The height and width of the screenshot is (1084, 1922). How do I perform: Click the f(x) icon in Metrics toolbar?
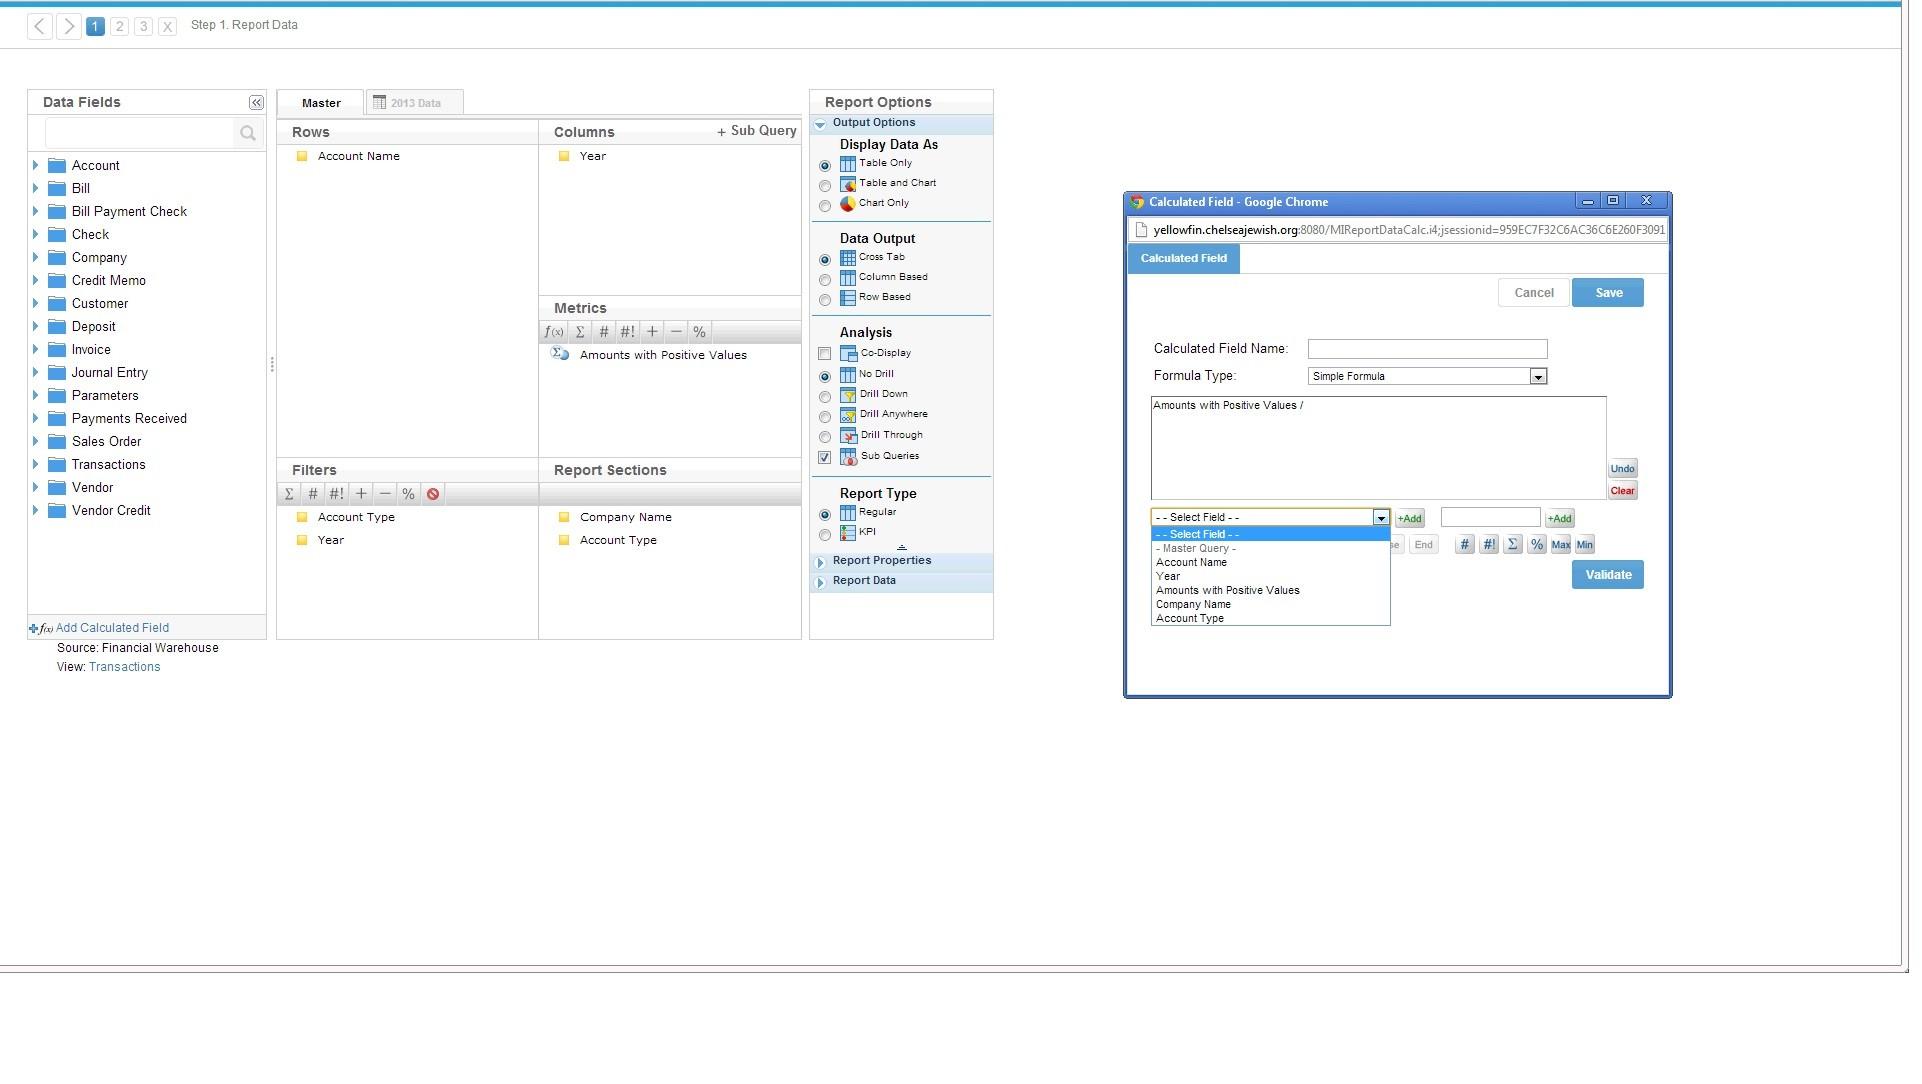pos(553,332)
